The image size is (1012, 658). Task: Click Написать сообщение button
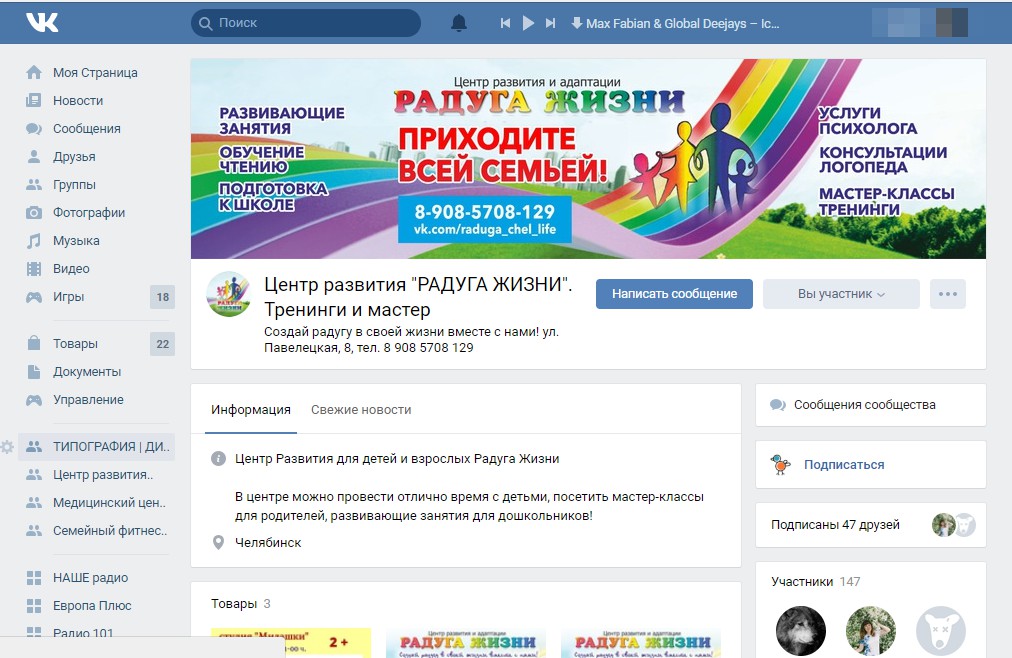(x=674, y=294)
